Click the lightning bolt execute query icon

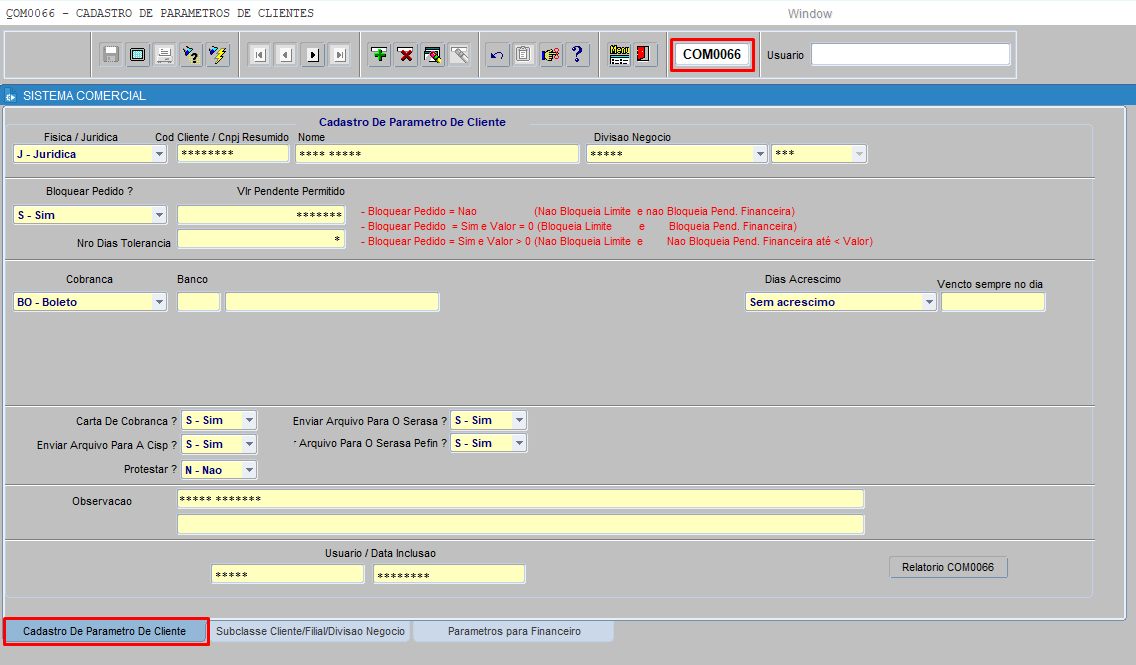pos(217,55)
